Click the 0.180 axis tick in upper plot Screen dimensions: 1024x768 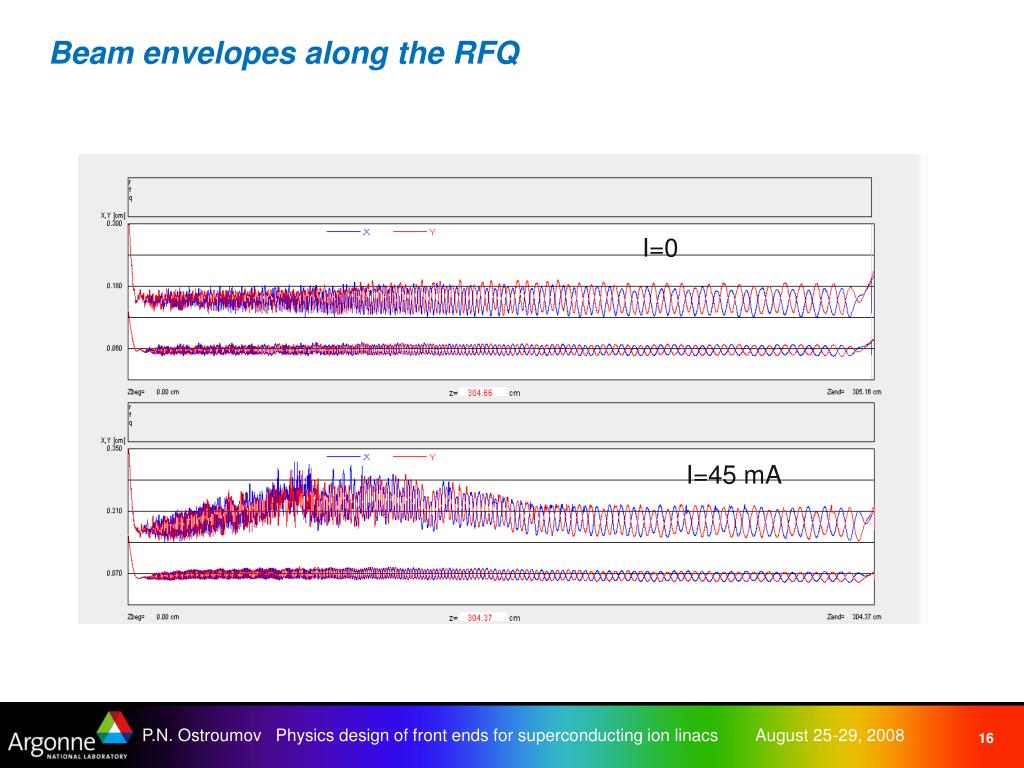pos(114,286)
